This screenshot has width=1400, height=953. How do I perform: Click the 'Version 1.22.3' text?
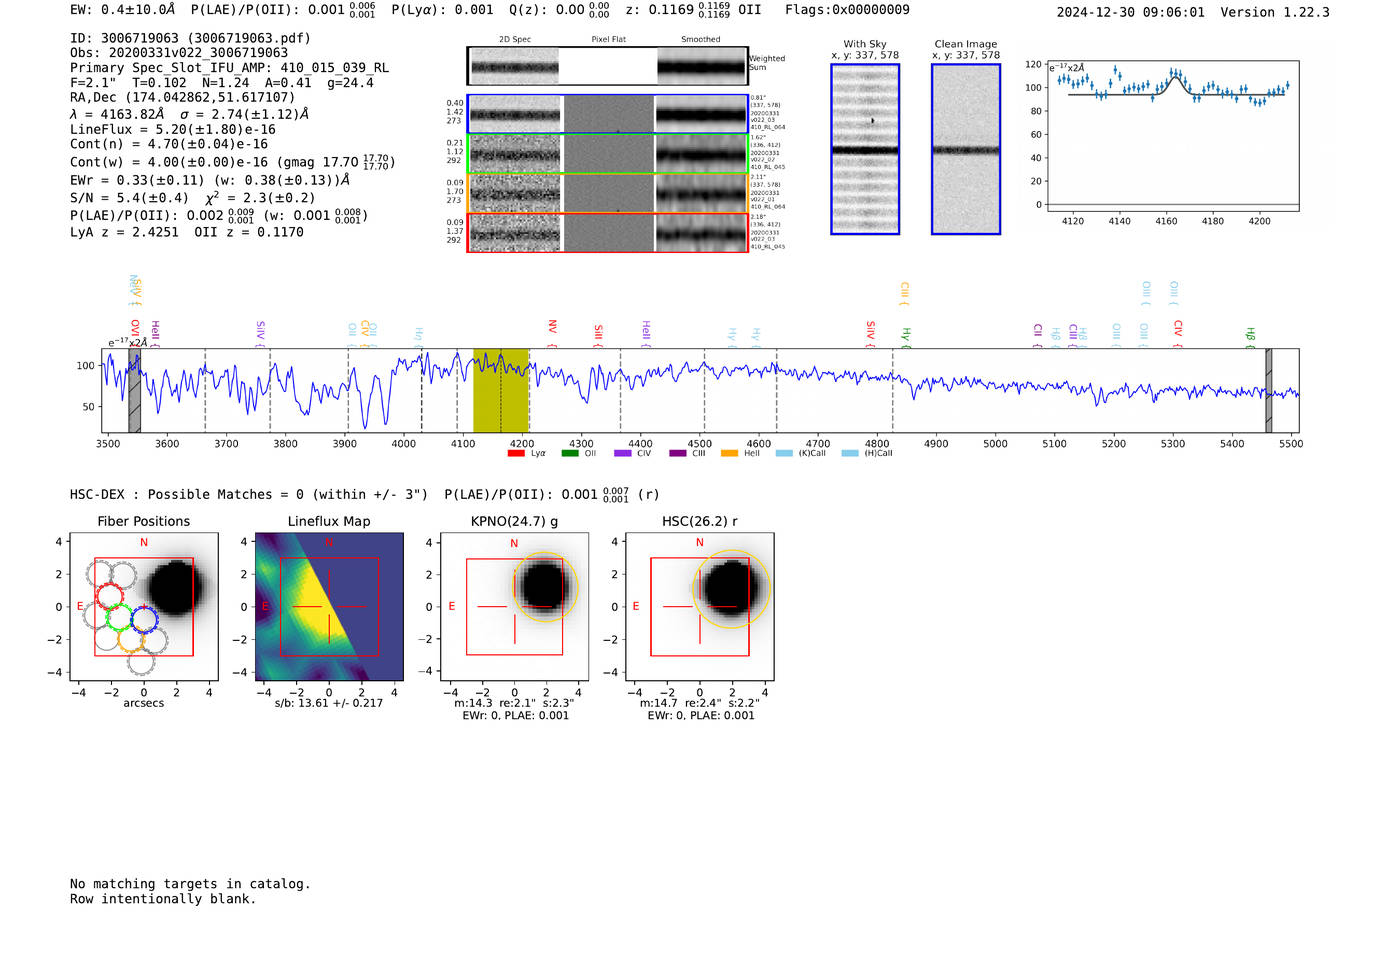1275,12
